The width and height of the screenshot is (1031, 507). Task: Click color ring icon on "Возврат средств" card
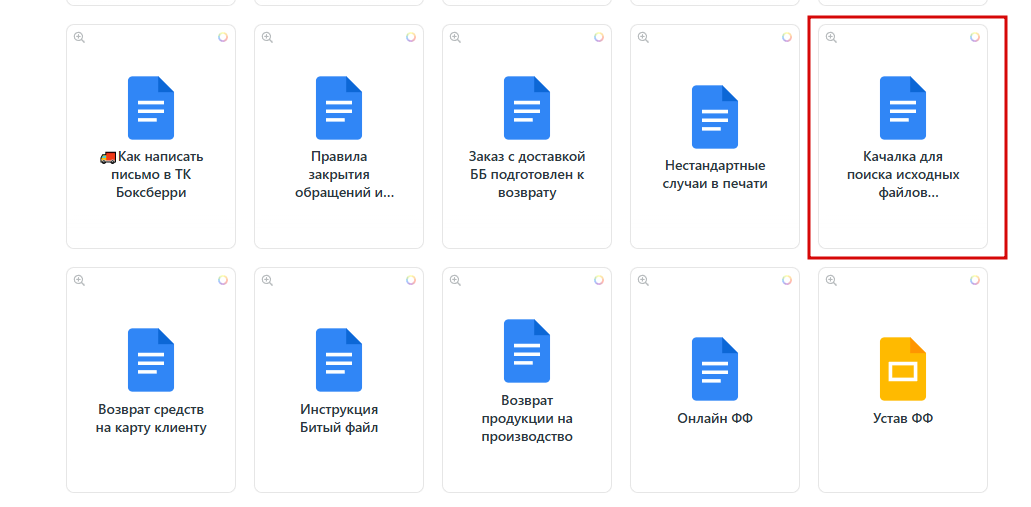point(223,280)
